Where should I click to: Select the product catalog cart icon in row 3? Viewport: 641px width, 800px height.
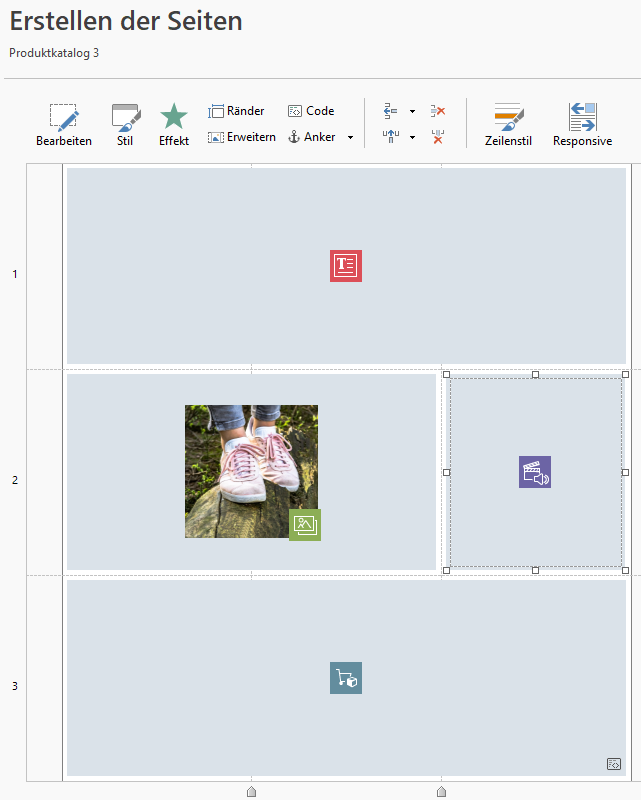(346, 678)
